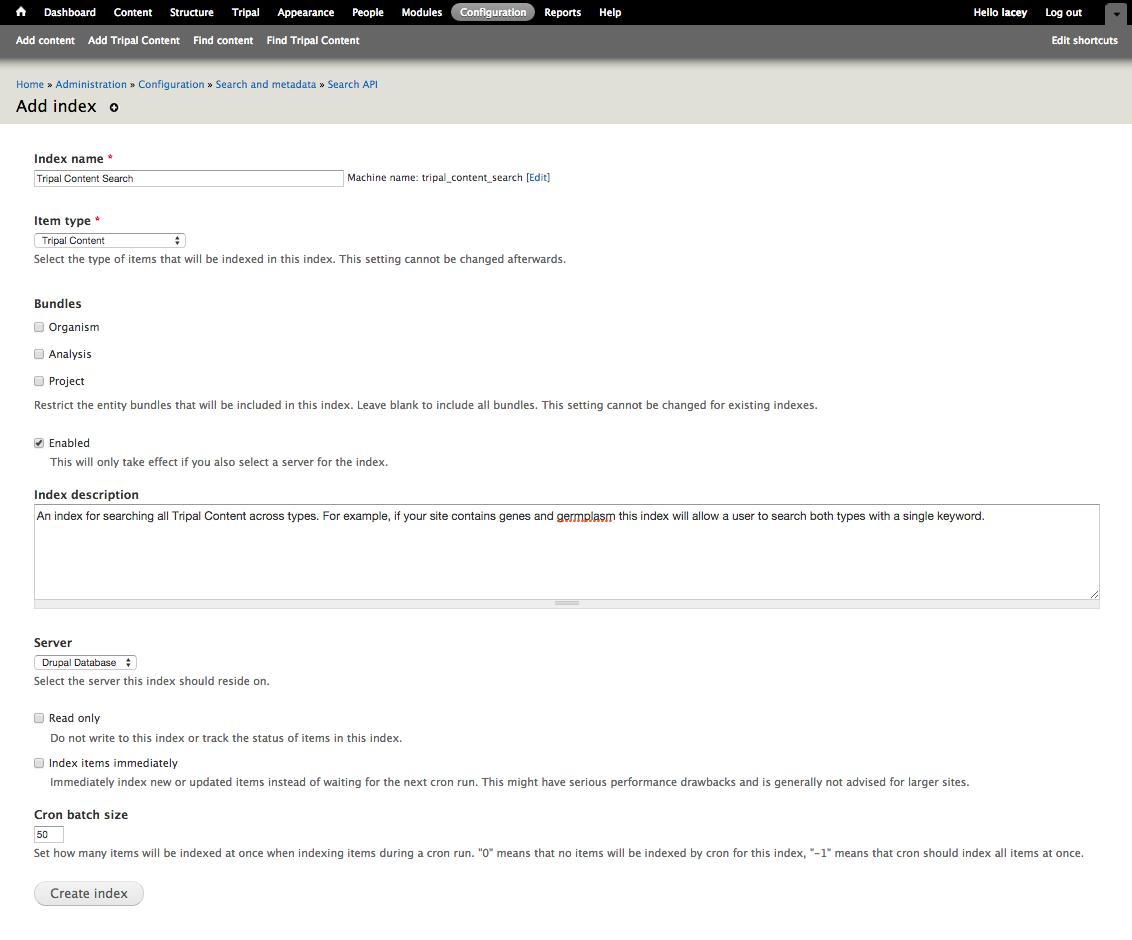Check the Analysis bundle checkbox

39,354
